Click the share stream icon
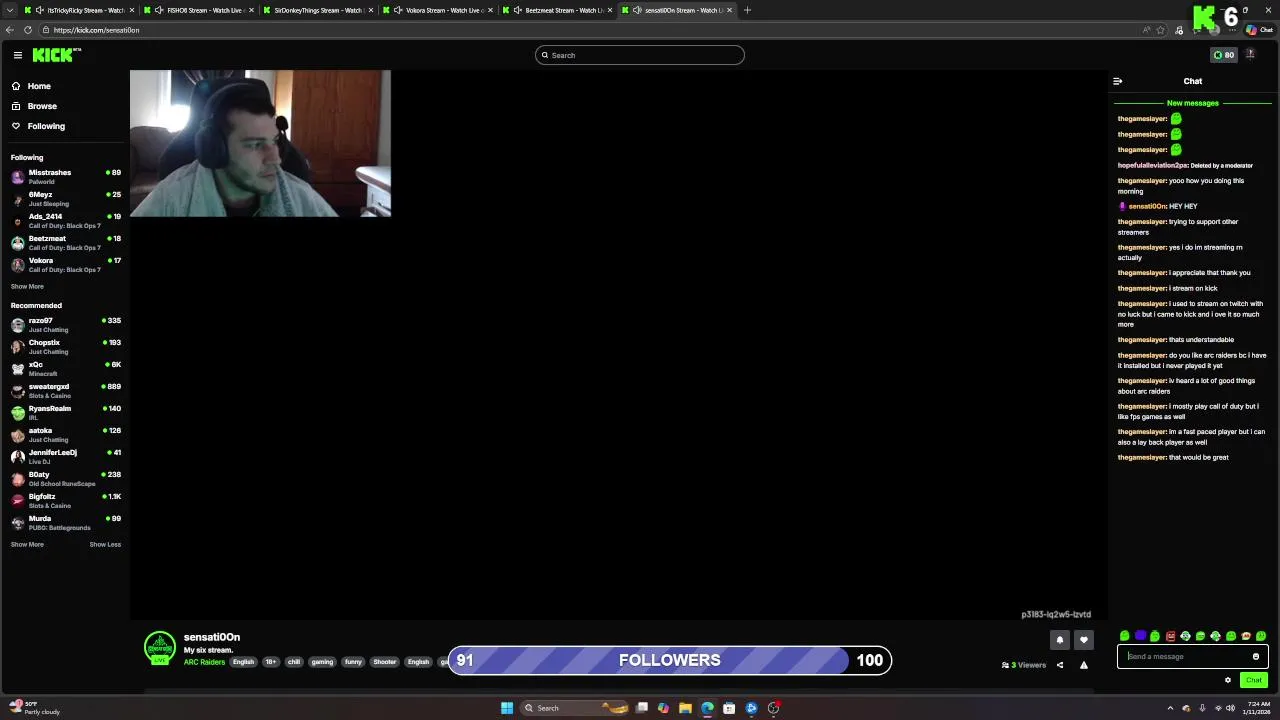The image size is (1280, 720). (1060, 665)
